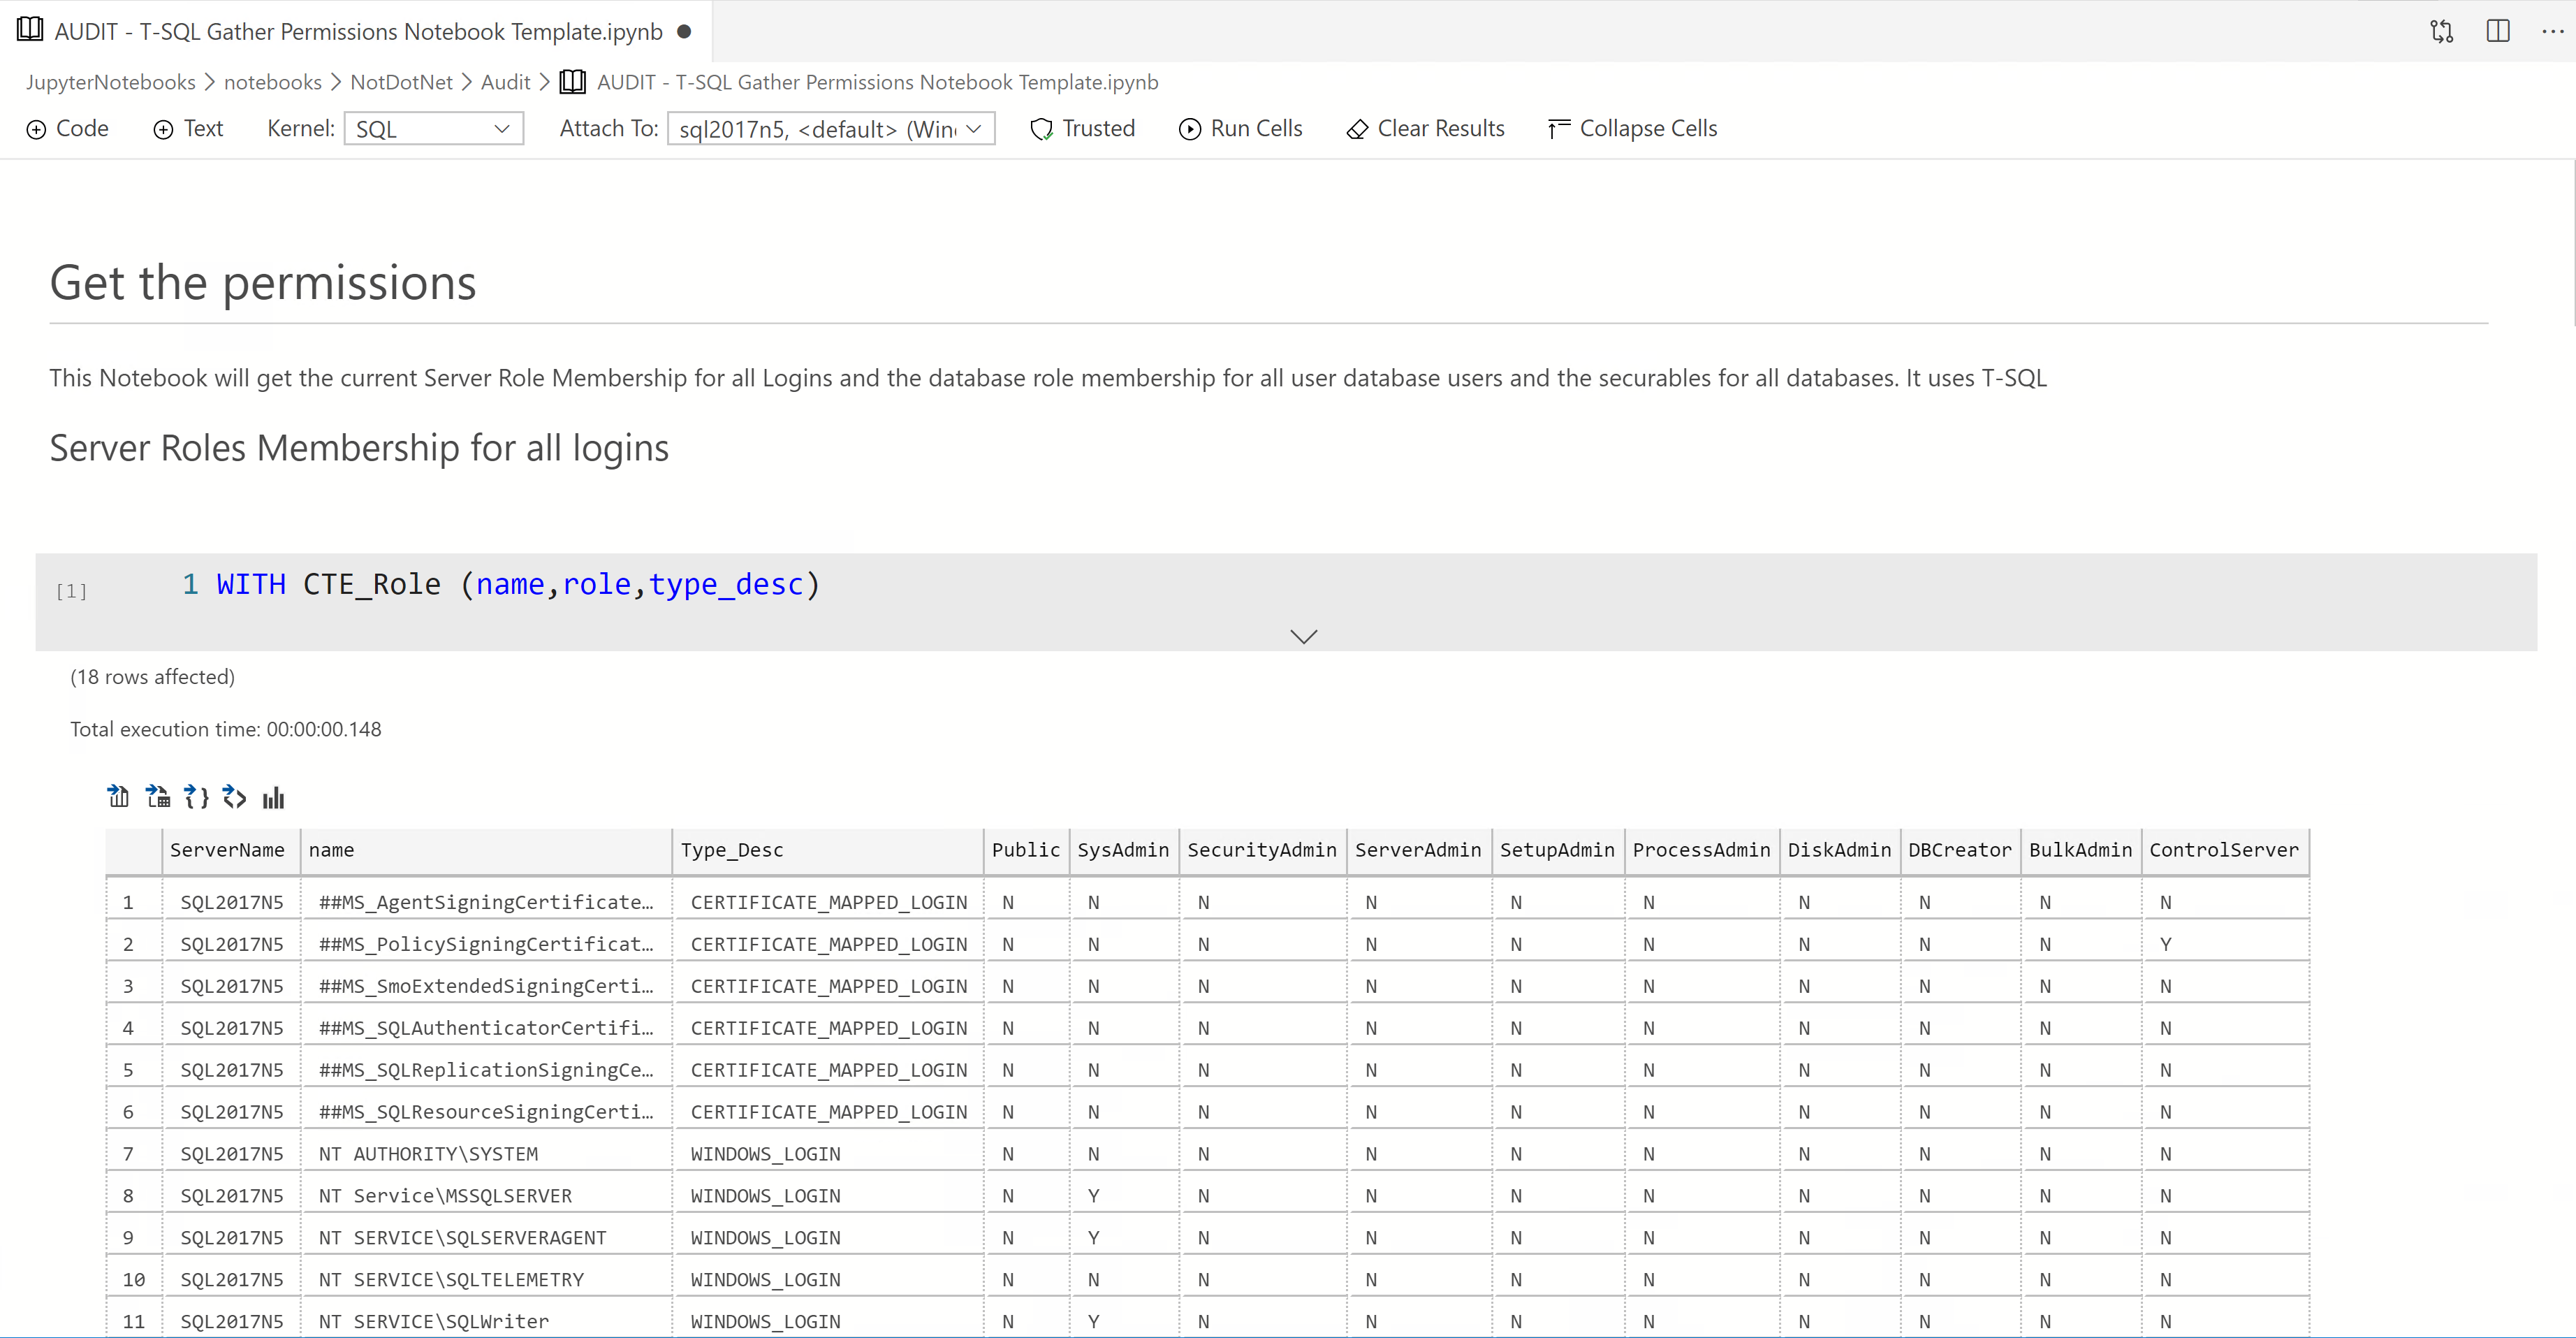Save results as CSV icon
This screenshot has height=1338, width=2576.
coord(118,796)
